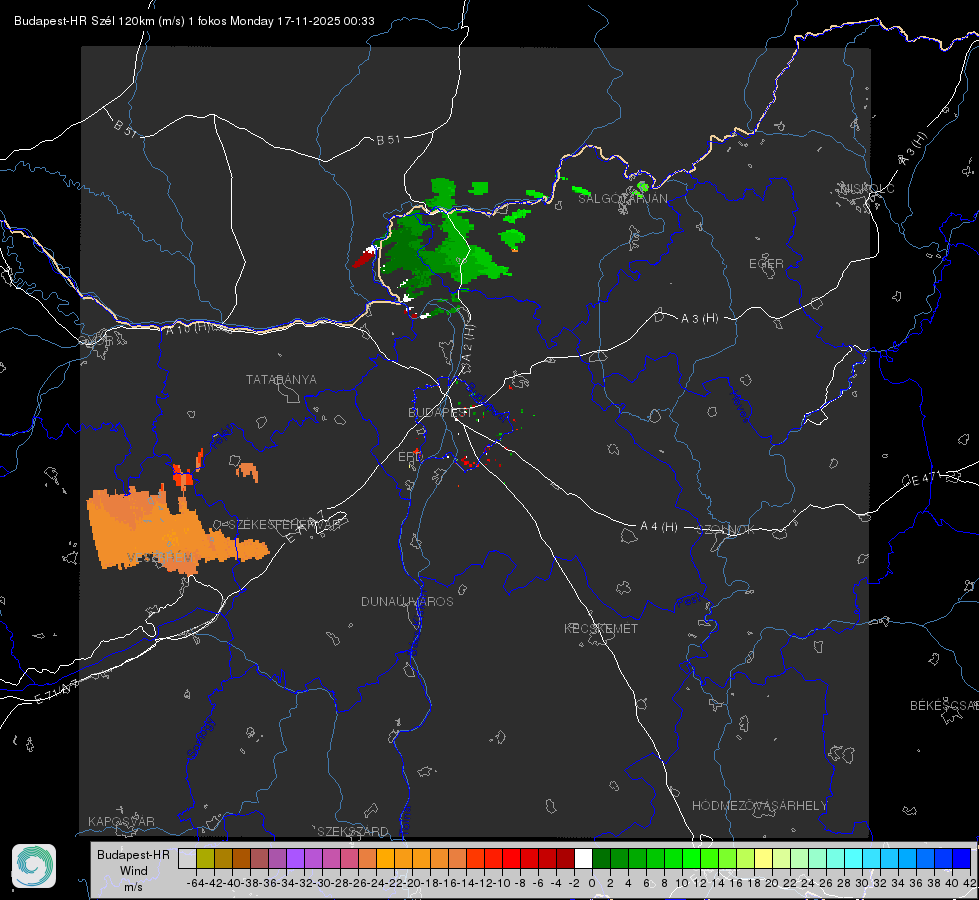Click the 'Budapest-HR Szél 120km' header text

click(x=84, y=21)
